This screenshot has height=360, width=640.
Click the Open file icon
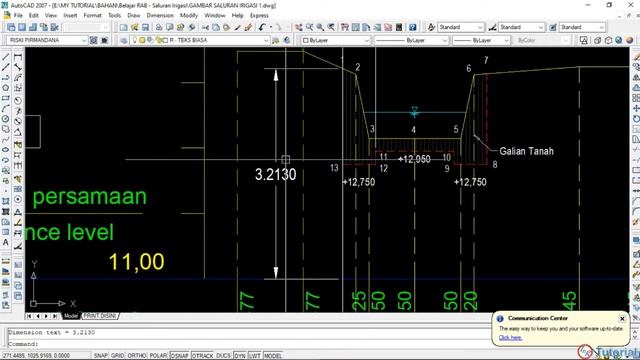click(135, 27)
